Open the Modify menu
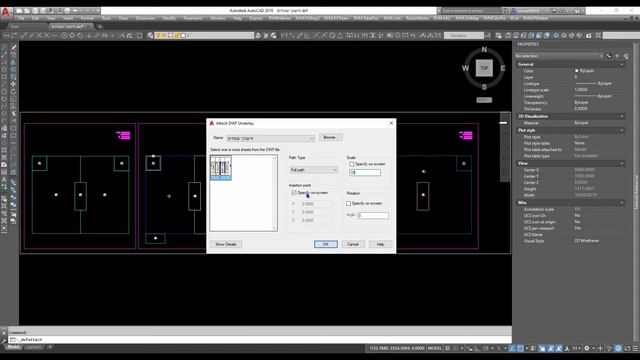Viewport: 640px width, 360px height. click(x=169, y=18)
